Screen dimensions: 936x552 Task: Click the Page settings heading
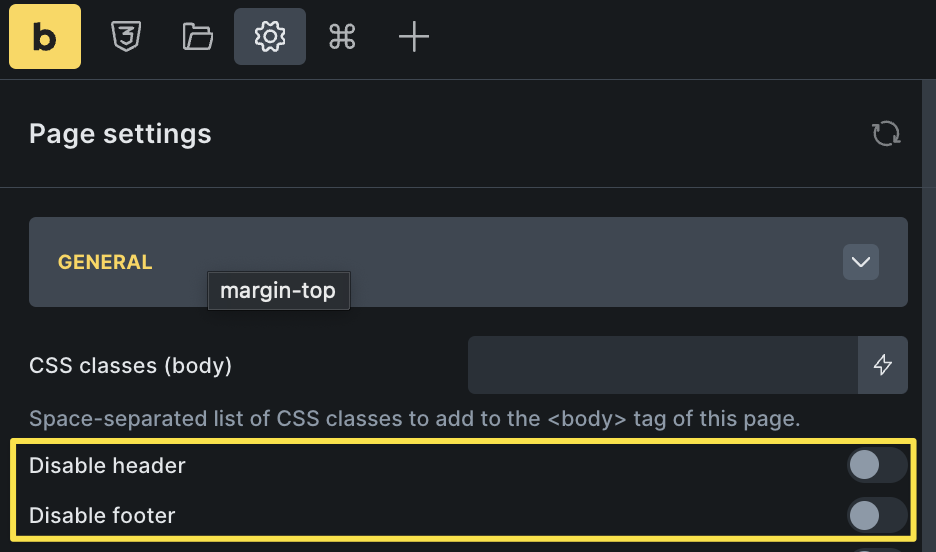point(120,134)
